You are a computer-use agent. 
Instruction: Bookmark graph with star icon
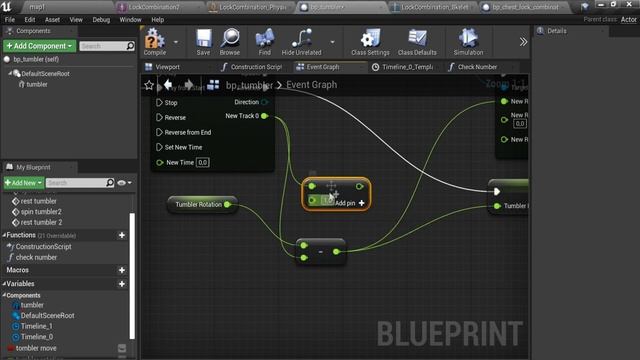pyautogui.click(x=149, y=85)
